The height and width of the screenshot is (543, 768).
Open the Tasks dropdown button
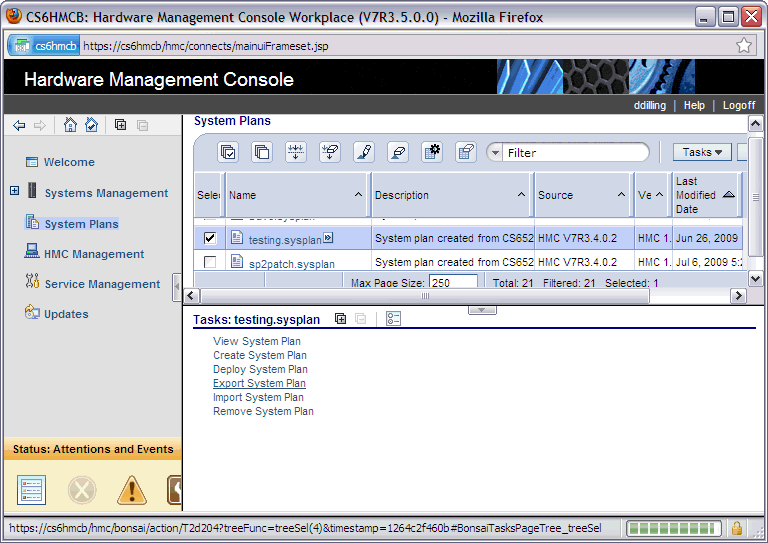click(702, 152)
